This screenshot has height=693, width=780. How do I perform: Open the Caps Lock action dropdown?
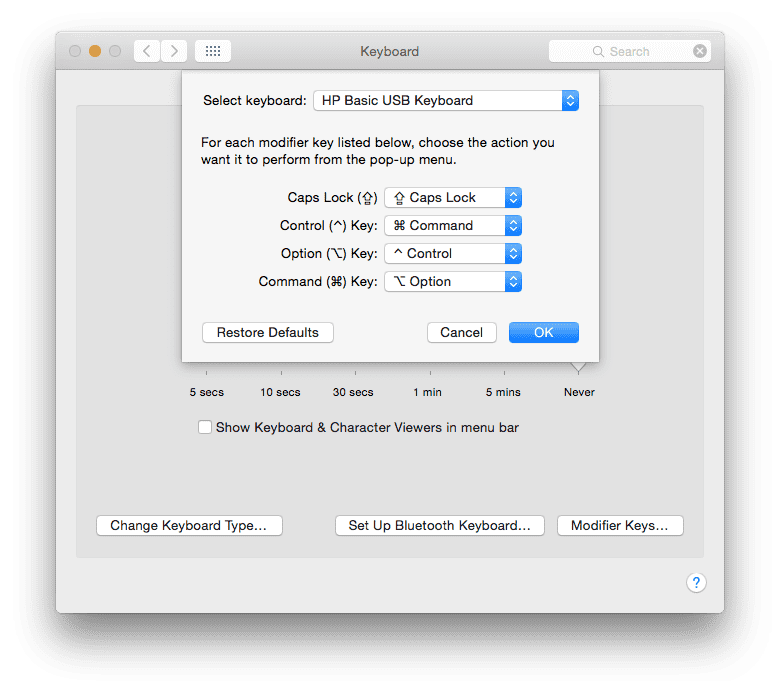tap(453, 198)
